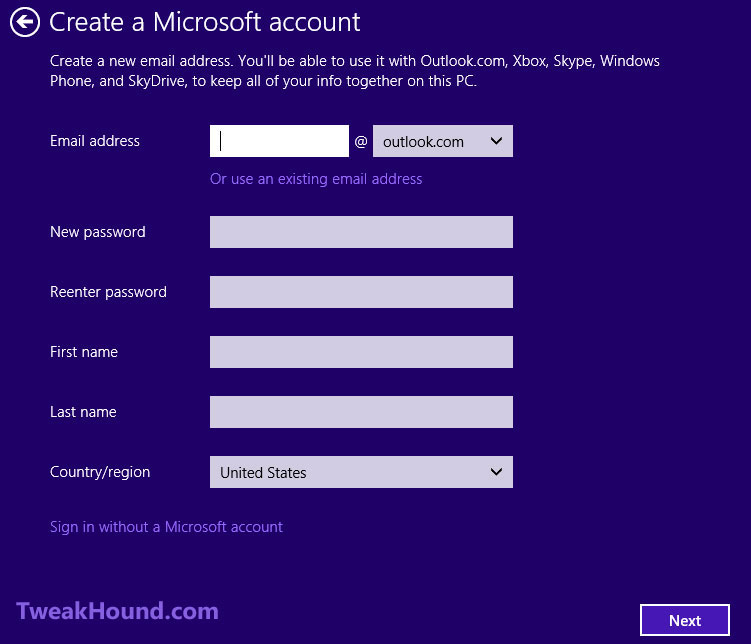
Task: Click the 'Create a Microsoft account' heading
Action: (x=205, y=22)
